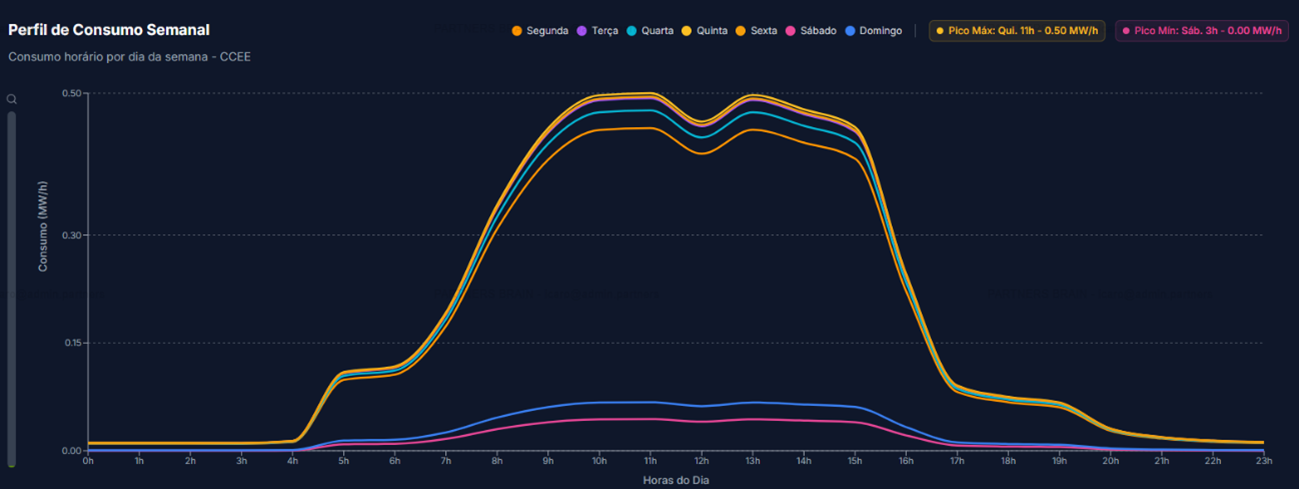Click the orange dot beside Segunda
Image resolution: width=1299 pixels, height=489 pixels.
[517, 31]
